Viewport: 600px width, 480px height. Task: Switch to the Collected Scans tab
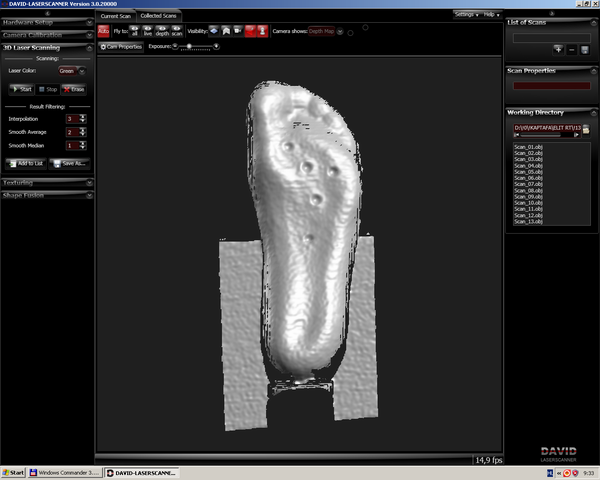click(x=160, y=16)
